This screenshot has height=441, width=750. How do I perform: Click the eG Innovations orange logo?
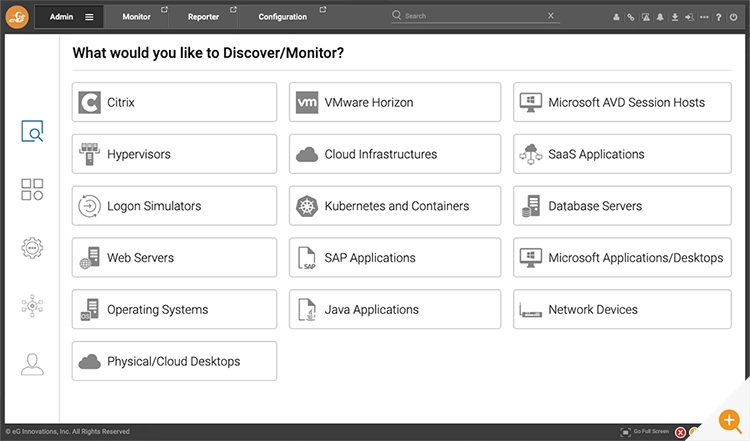17,17
